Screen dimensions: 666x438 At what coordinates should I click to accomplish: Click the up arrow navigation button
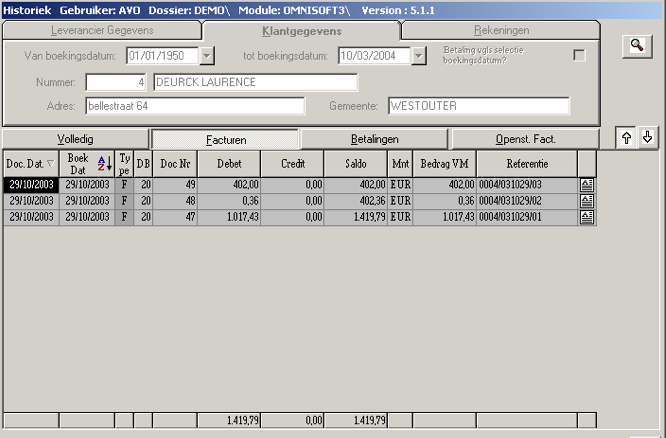point(626,138)
